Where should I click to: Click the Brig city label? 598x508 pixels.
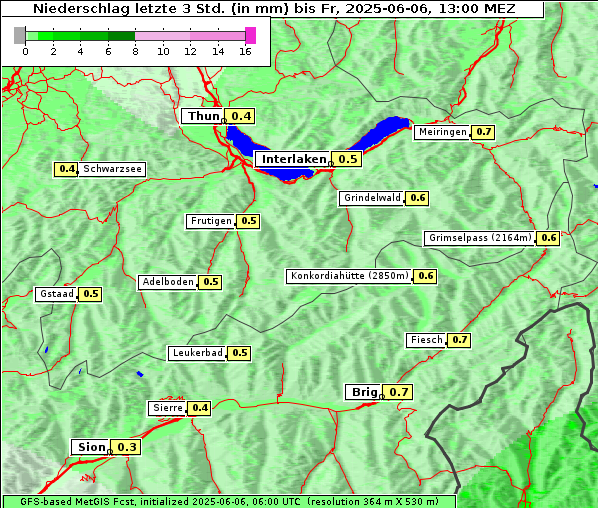click(364, 392)
